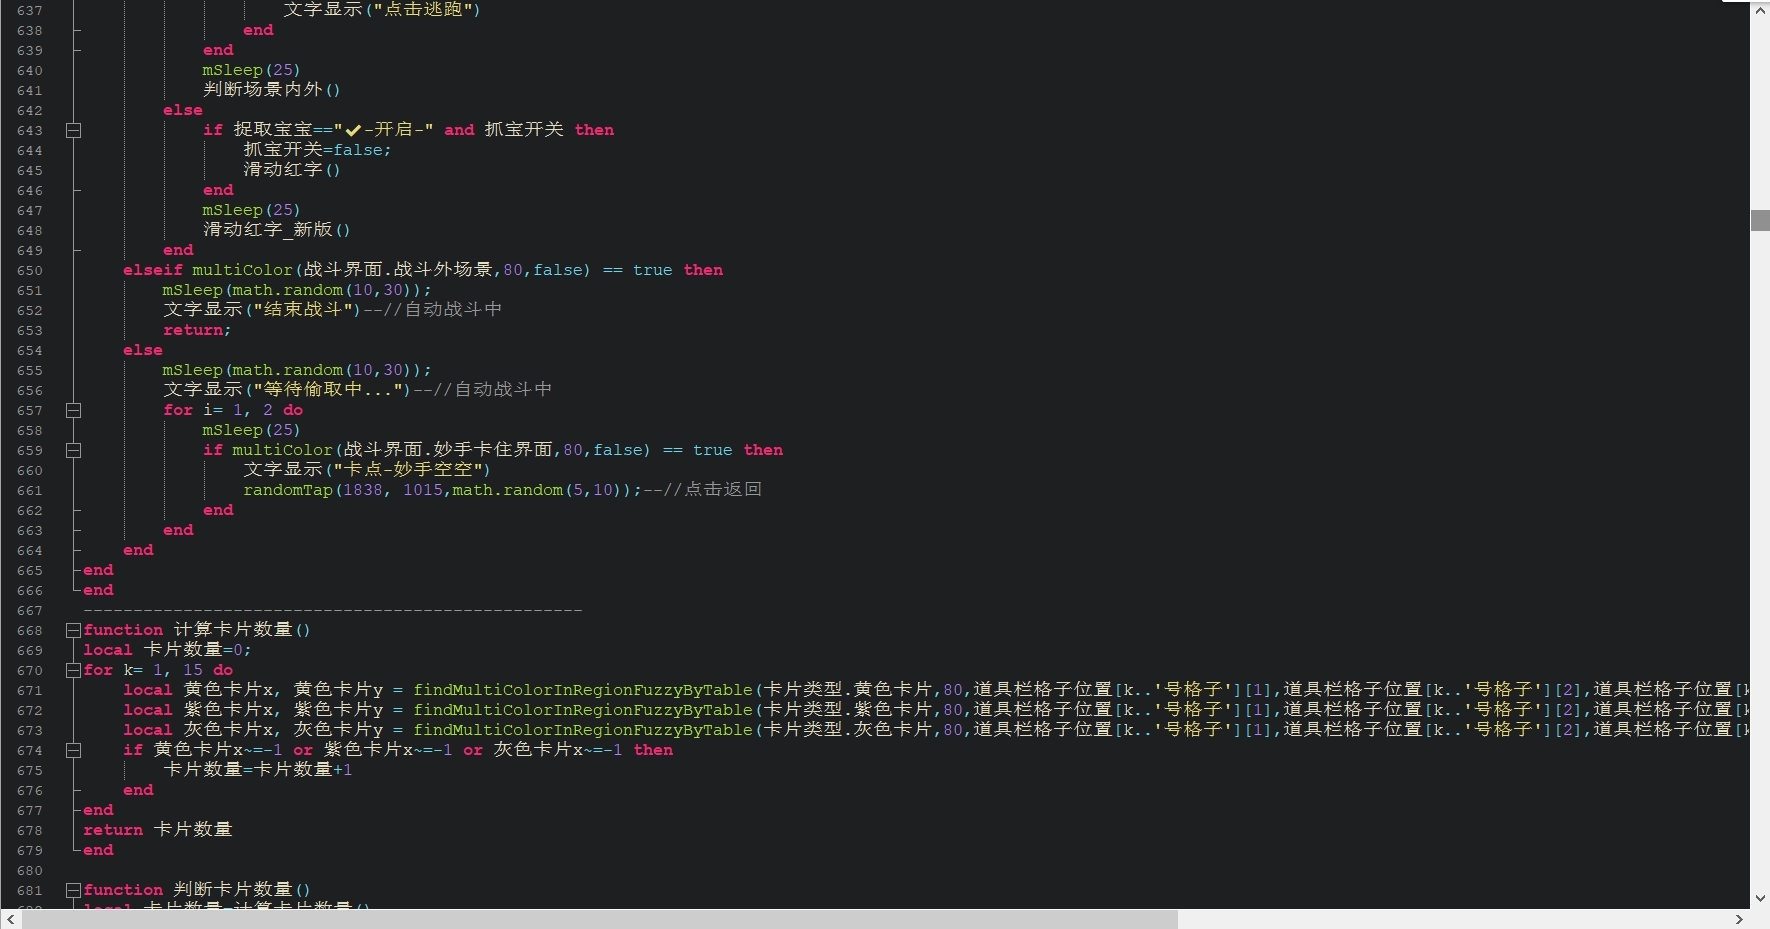This screenshot has width=1770, height=929.
Task: Collapse the for k loop at line 670
Action: [x=73, y=670]
